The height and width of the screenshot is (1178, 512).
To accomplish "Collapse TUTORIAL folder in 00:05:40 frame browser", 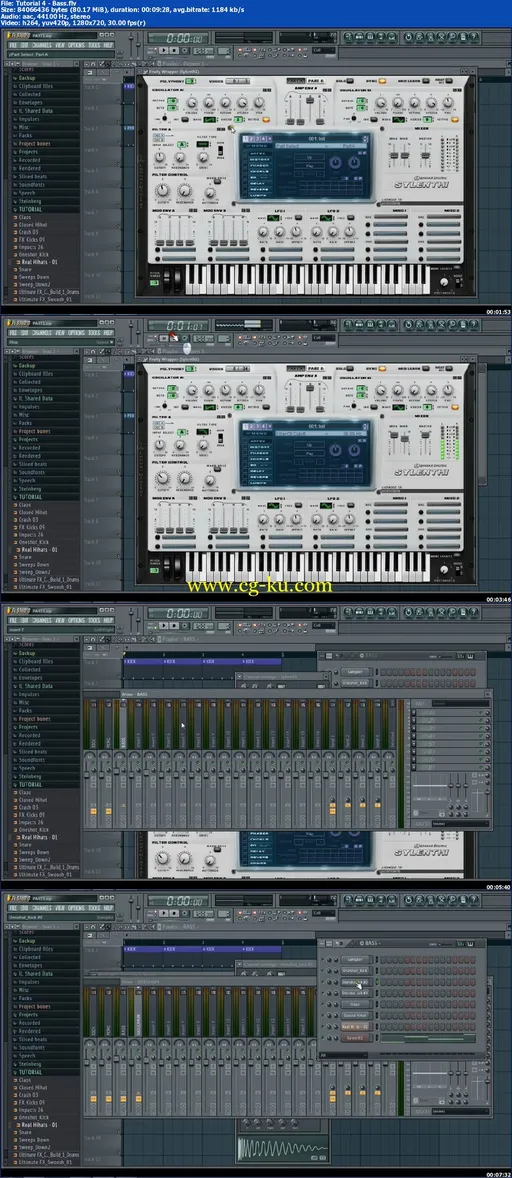I will (x=30, y=785).
